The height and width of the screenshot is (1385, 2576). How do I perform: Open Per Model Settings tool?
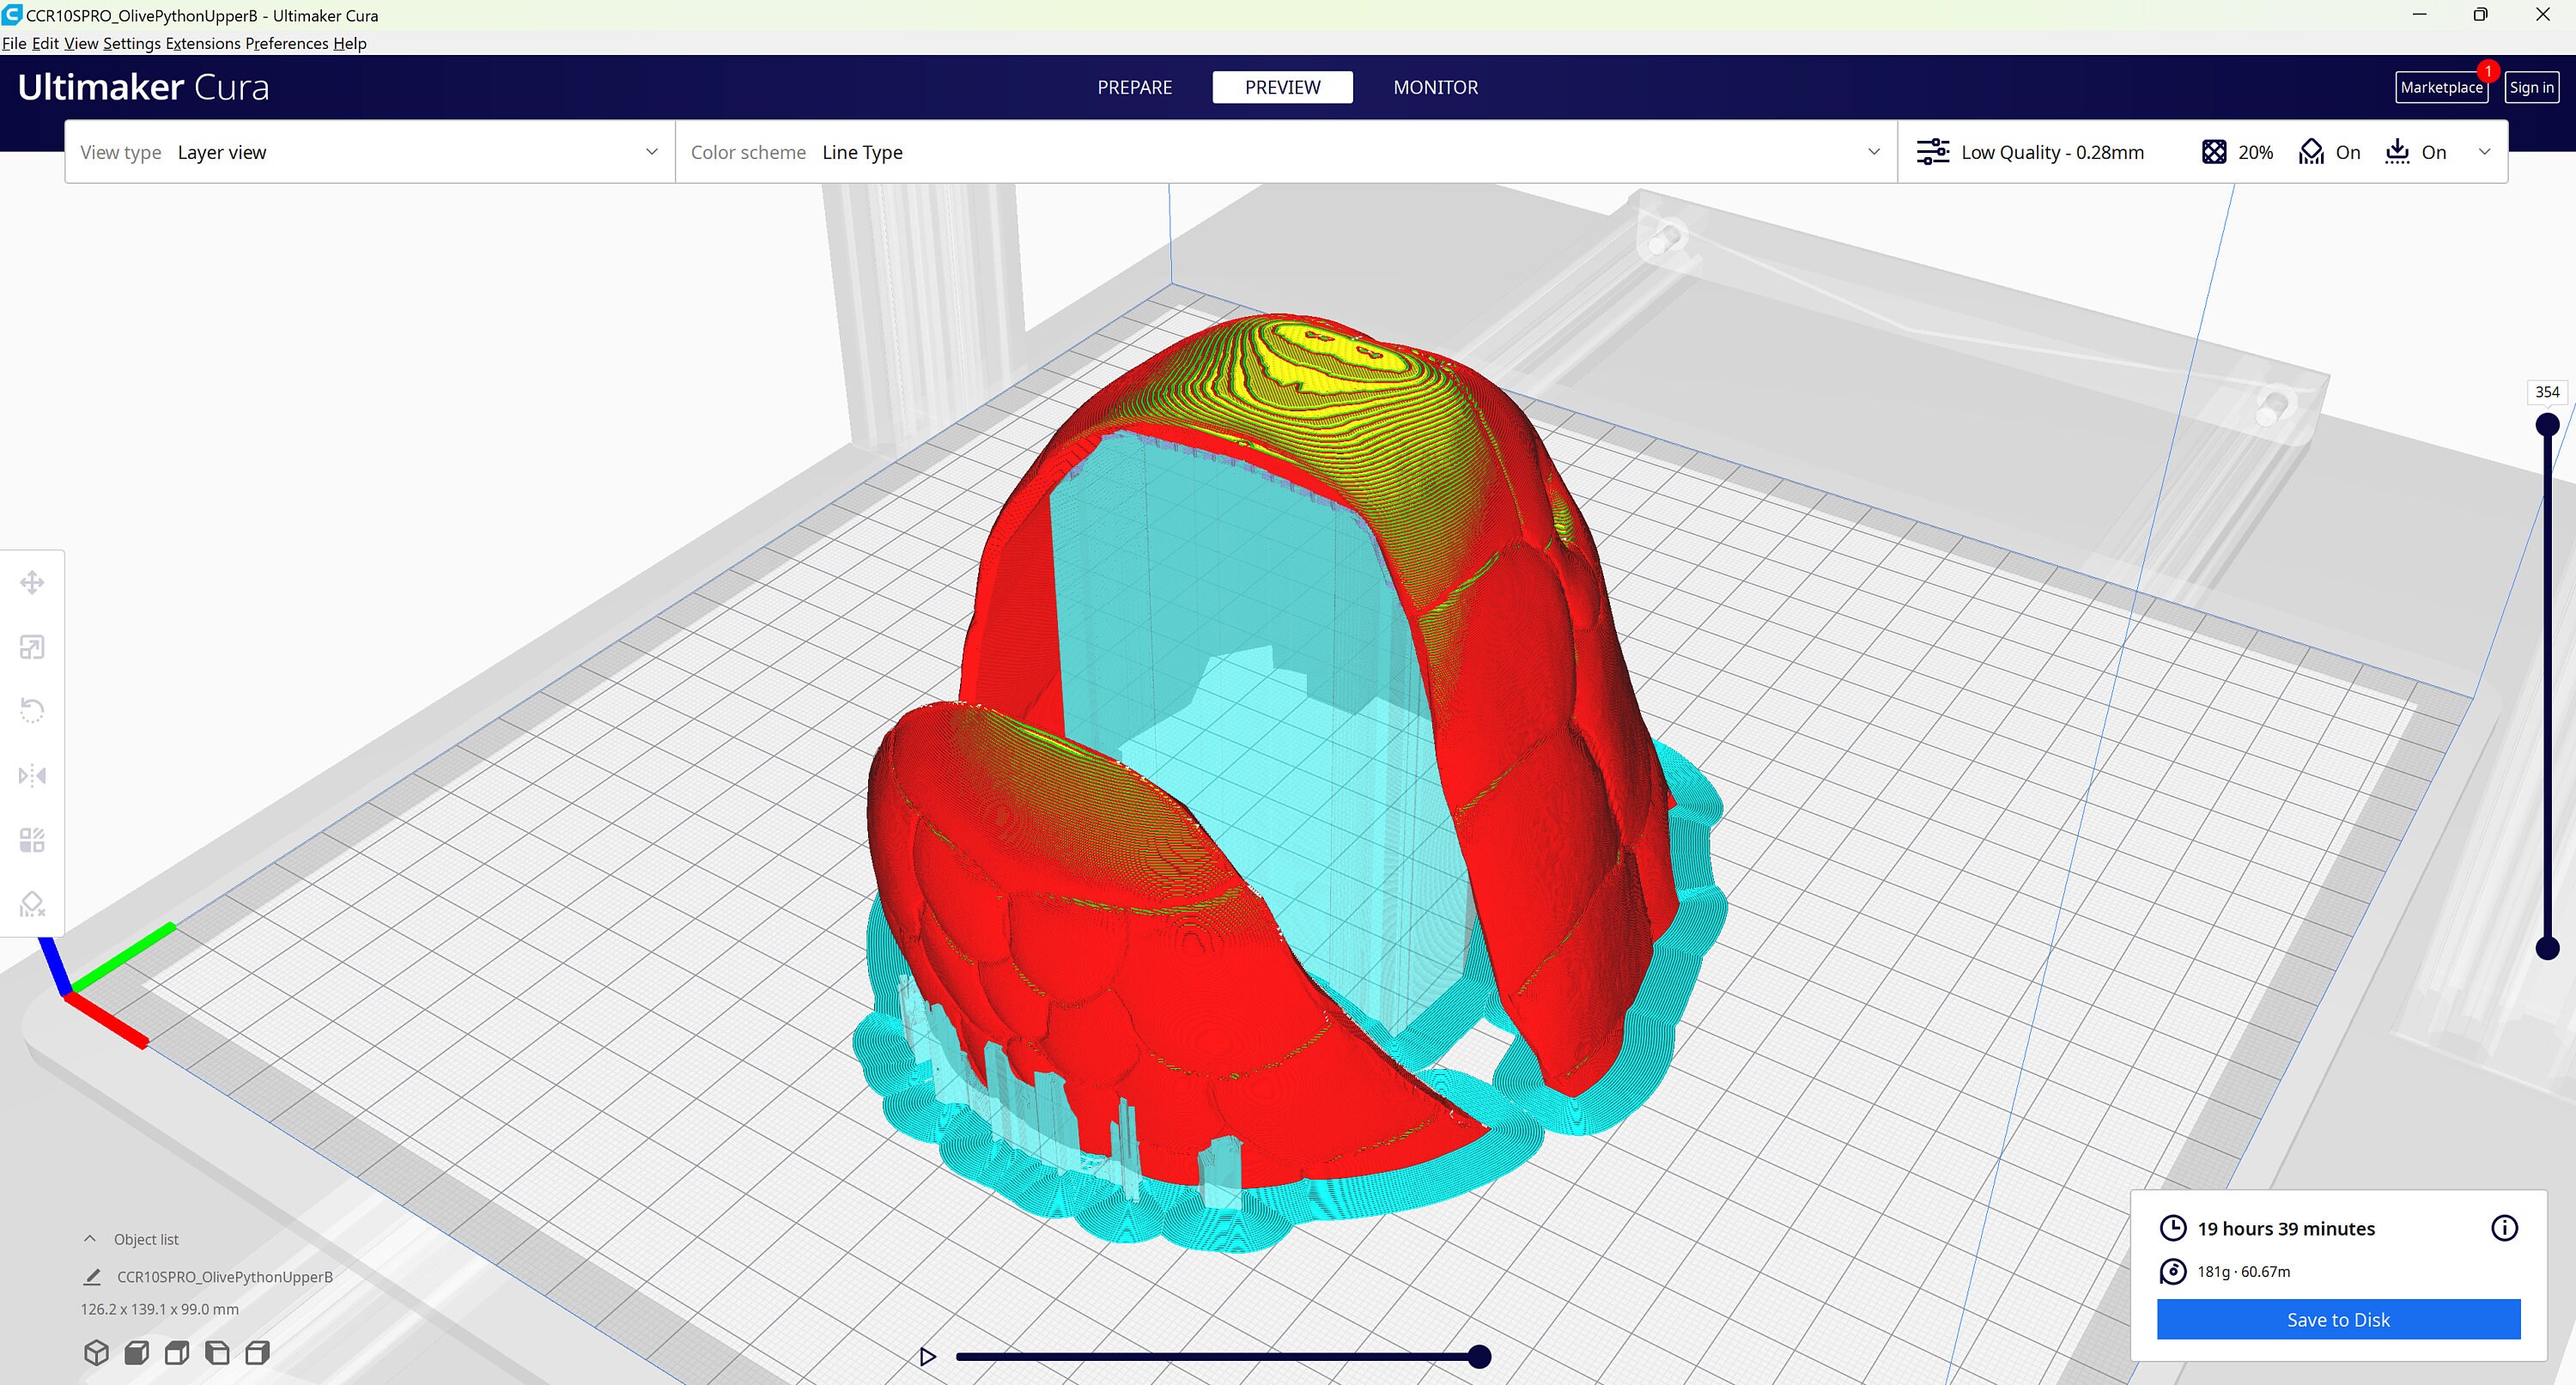pyautogui.click(x=32, y=840)
